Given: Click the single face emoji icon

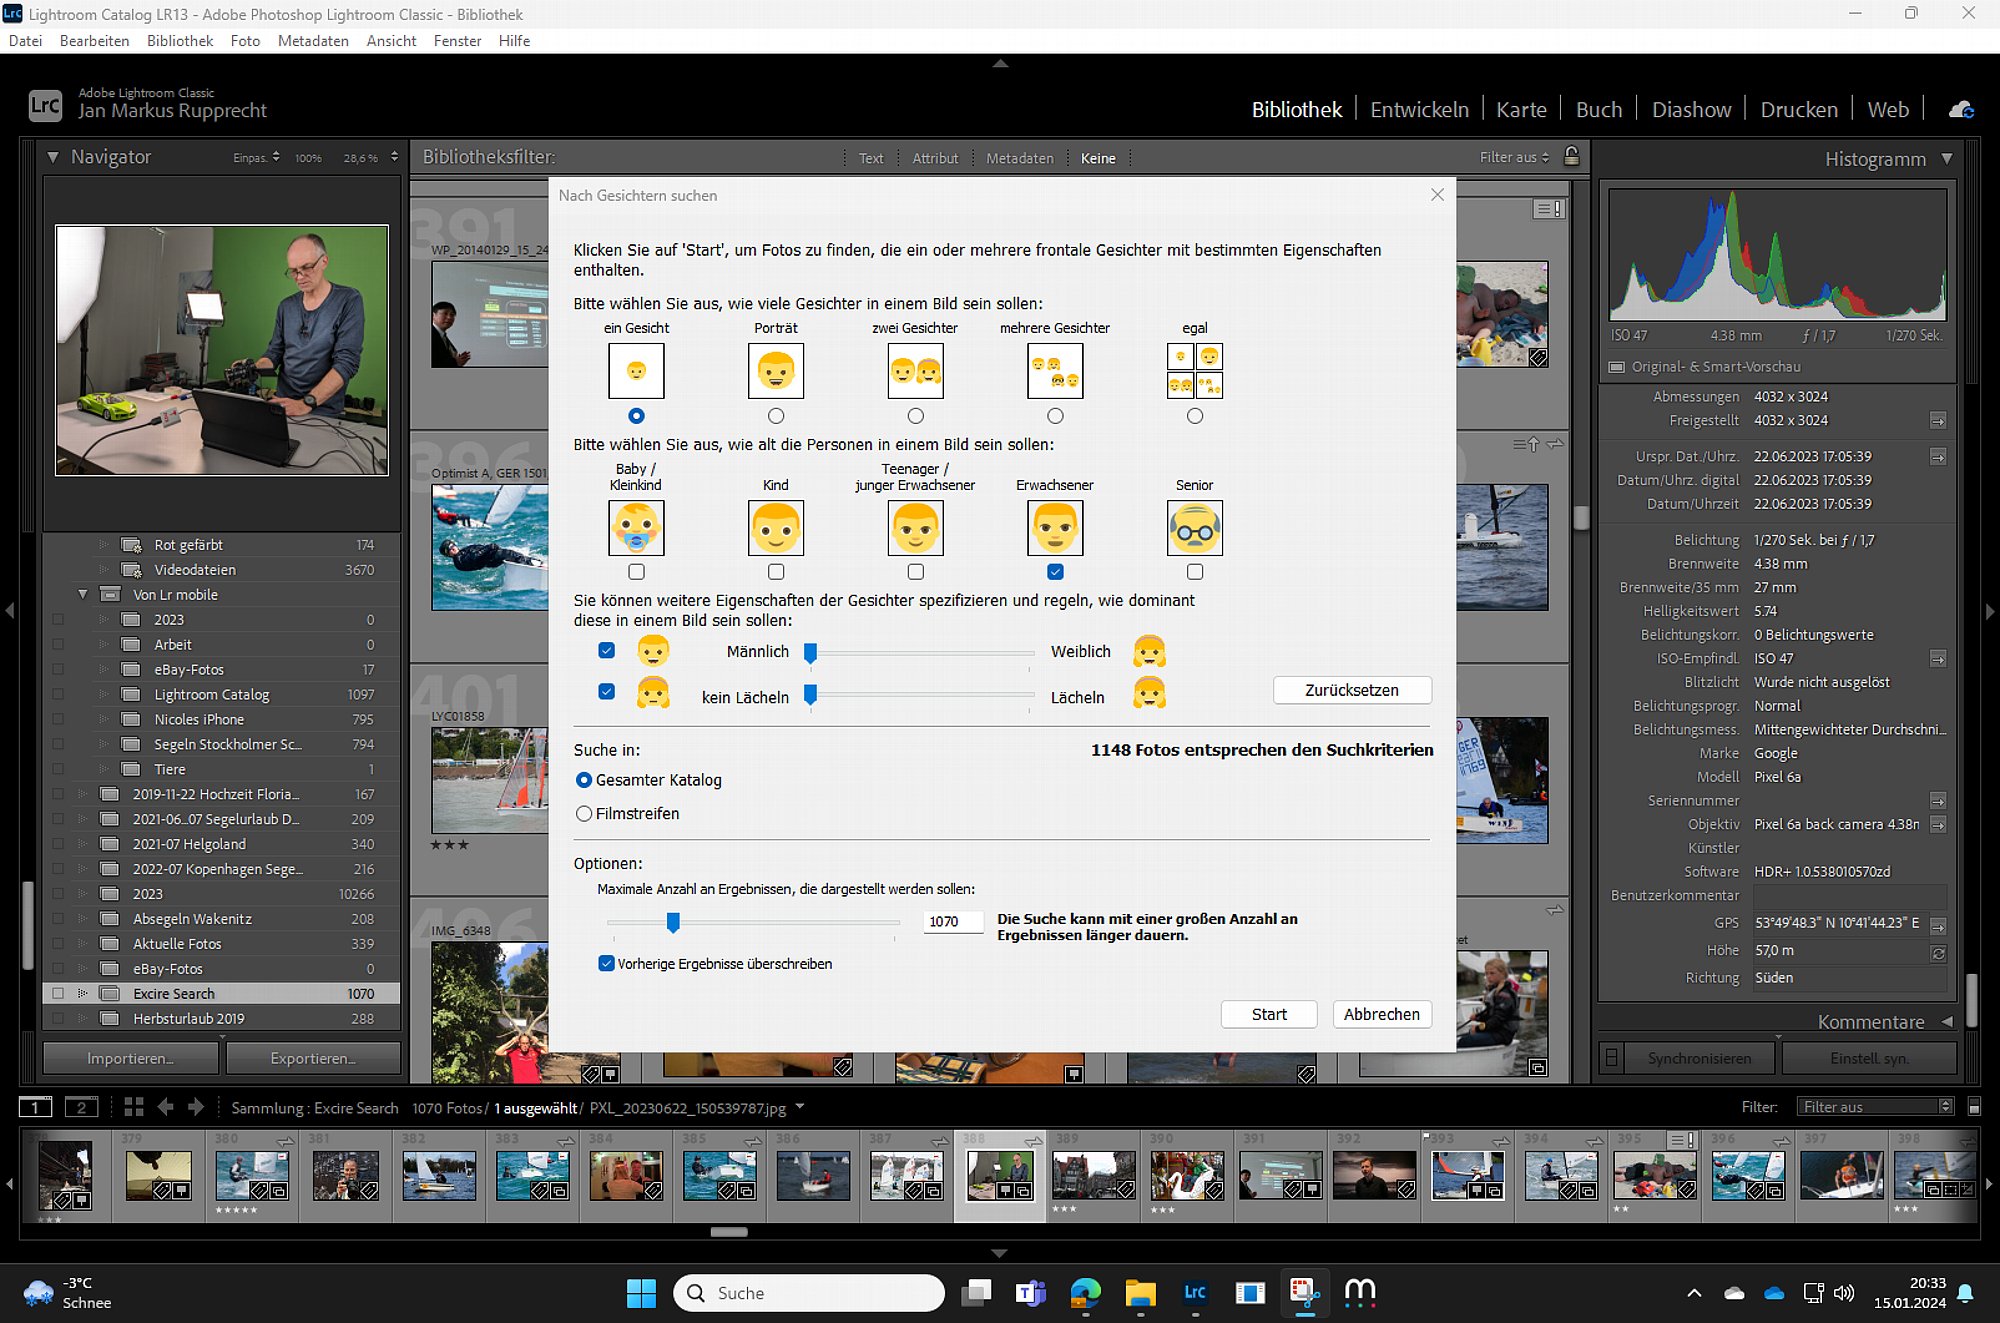Looking at the screenshot, I should click(636, 371).
